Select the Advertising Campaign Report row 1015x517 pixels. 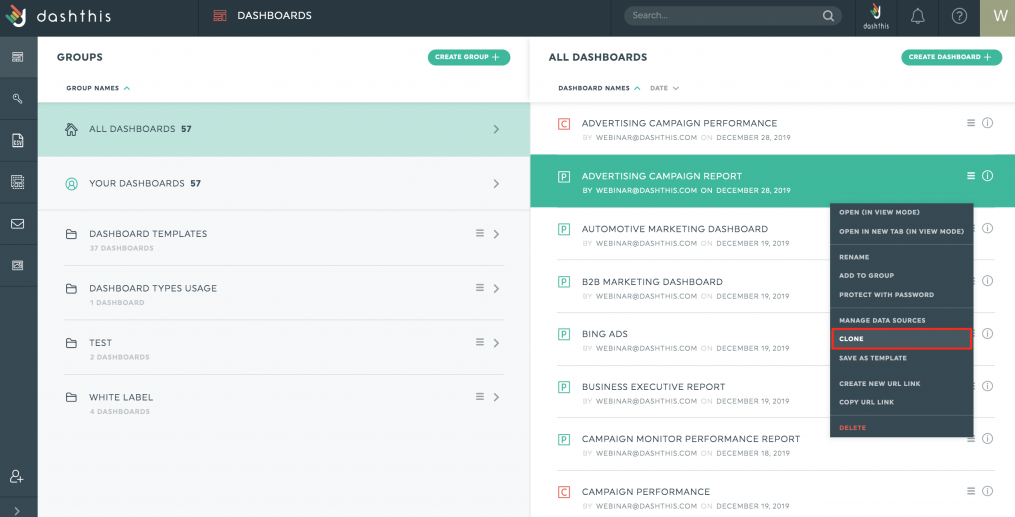coord(772,182)
